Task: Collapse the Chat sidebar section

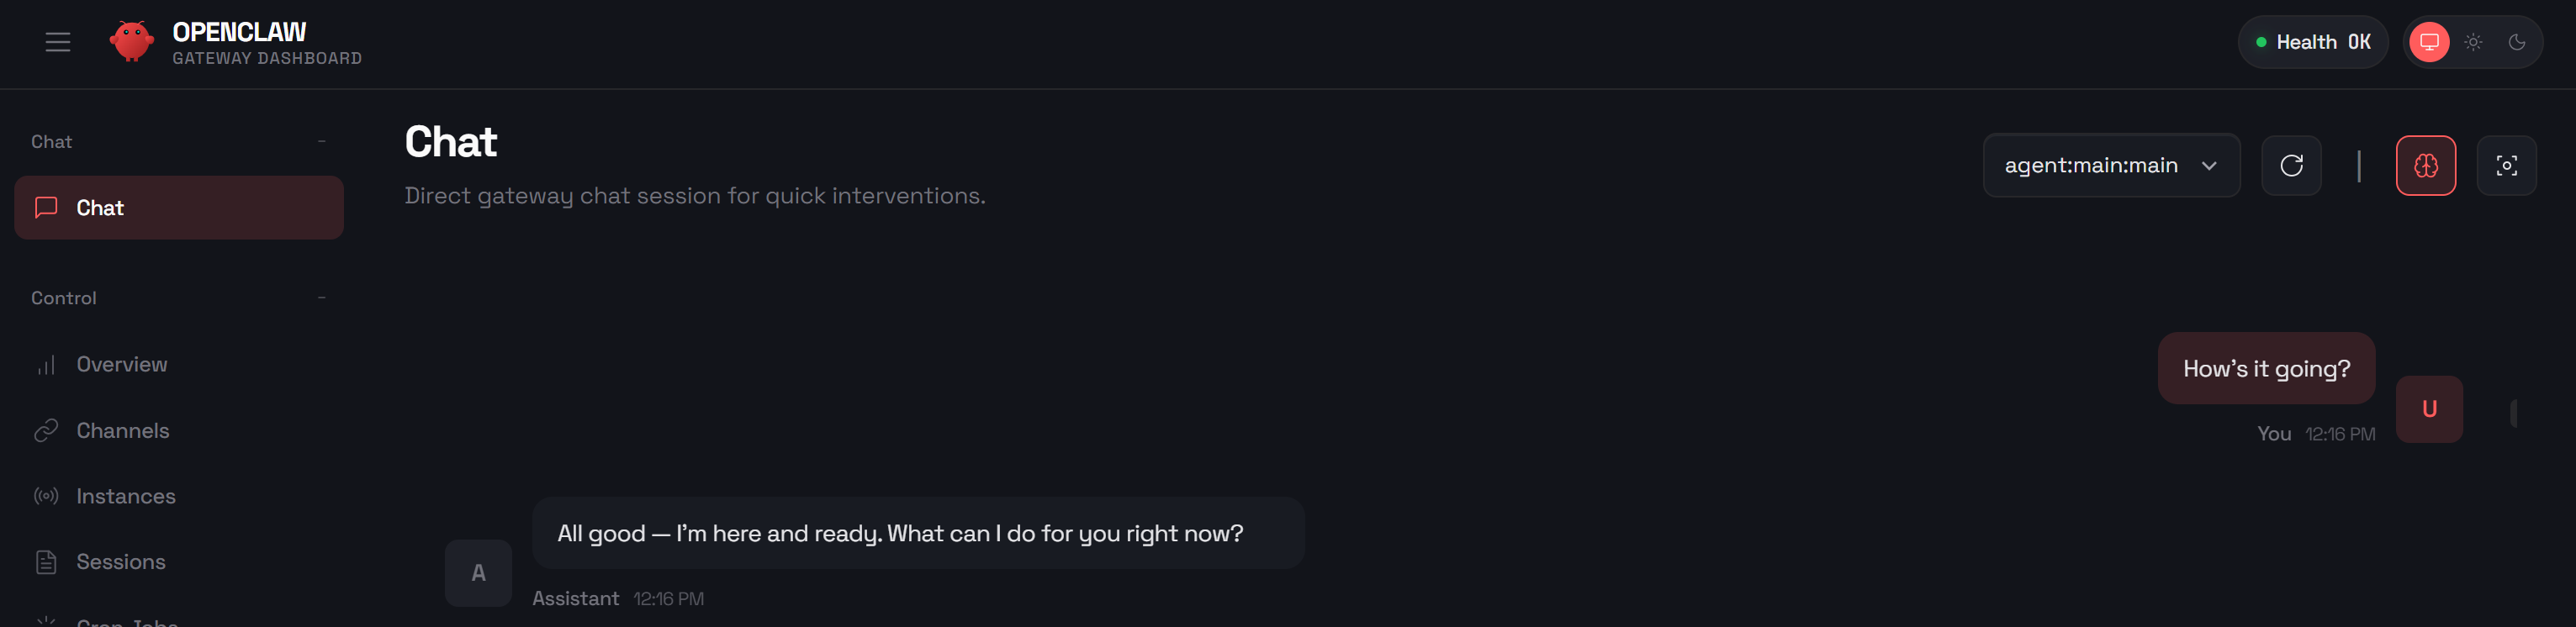Action: pos(322,141)
